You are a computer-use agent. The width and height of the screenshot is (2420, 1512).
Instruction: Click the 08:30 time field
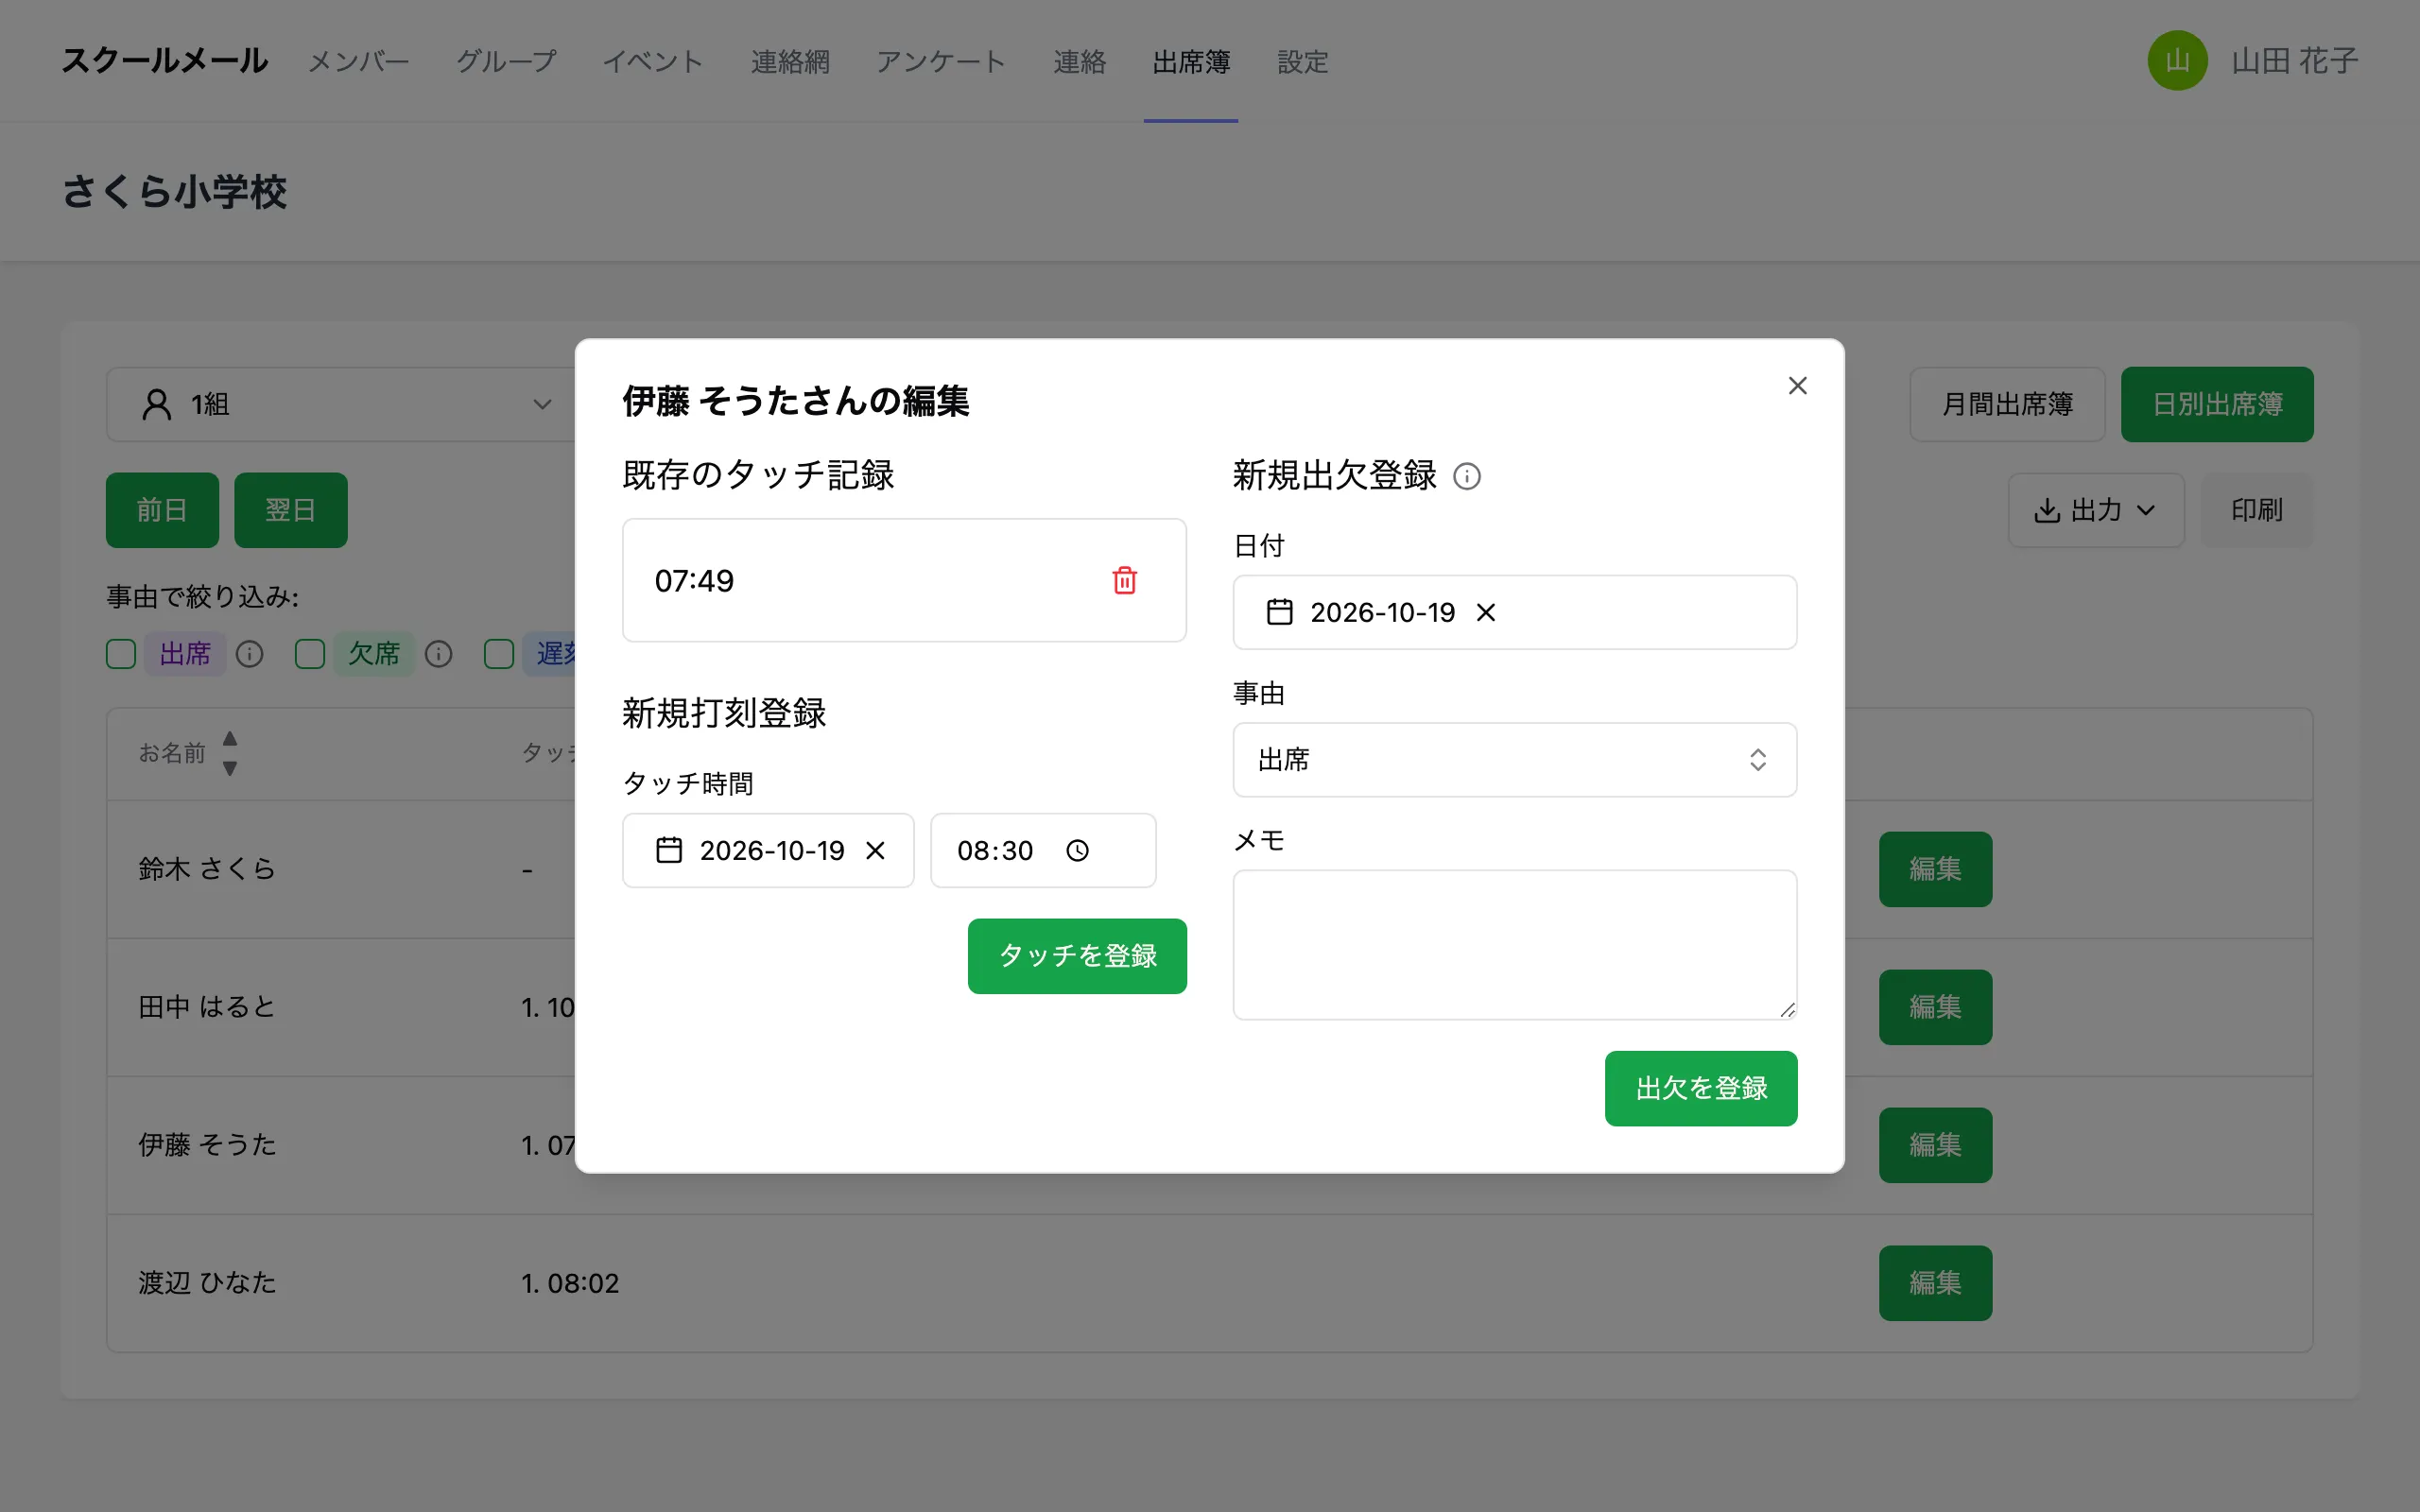tap(1043, 850)
